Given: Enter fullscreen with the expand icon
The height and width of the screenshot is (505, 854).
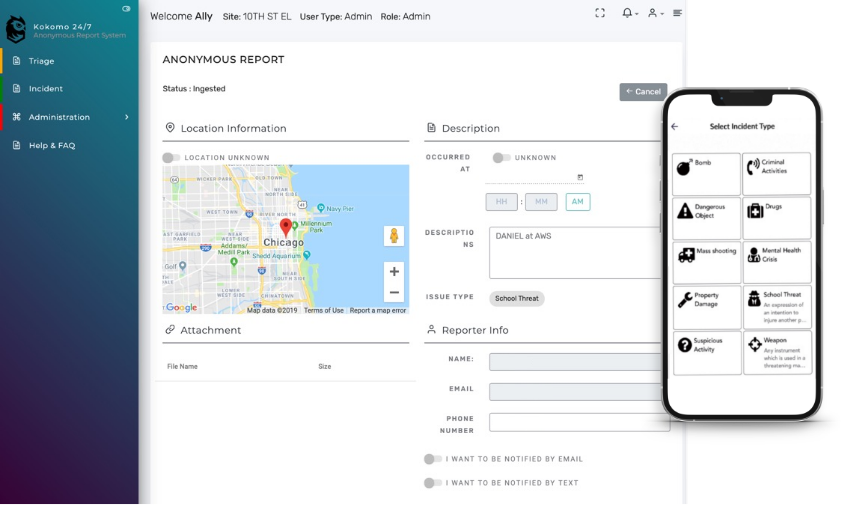Looking at the screenshot, I should pyautogui.click(x=600, y=13).
